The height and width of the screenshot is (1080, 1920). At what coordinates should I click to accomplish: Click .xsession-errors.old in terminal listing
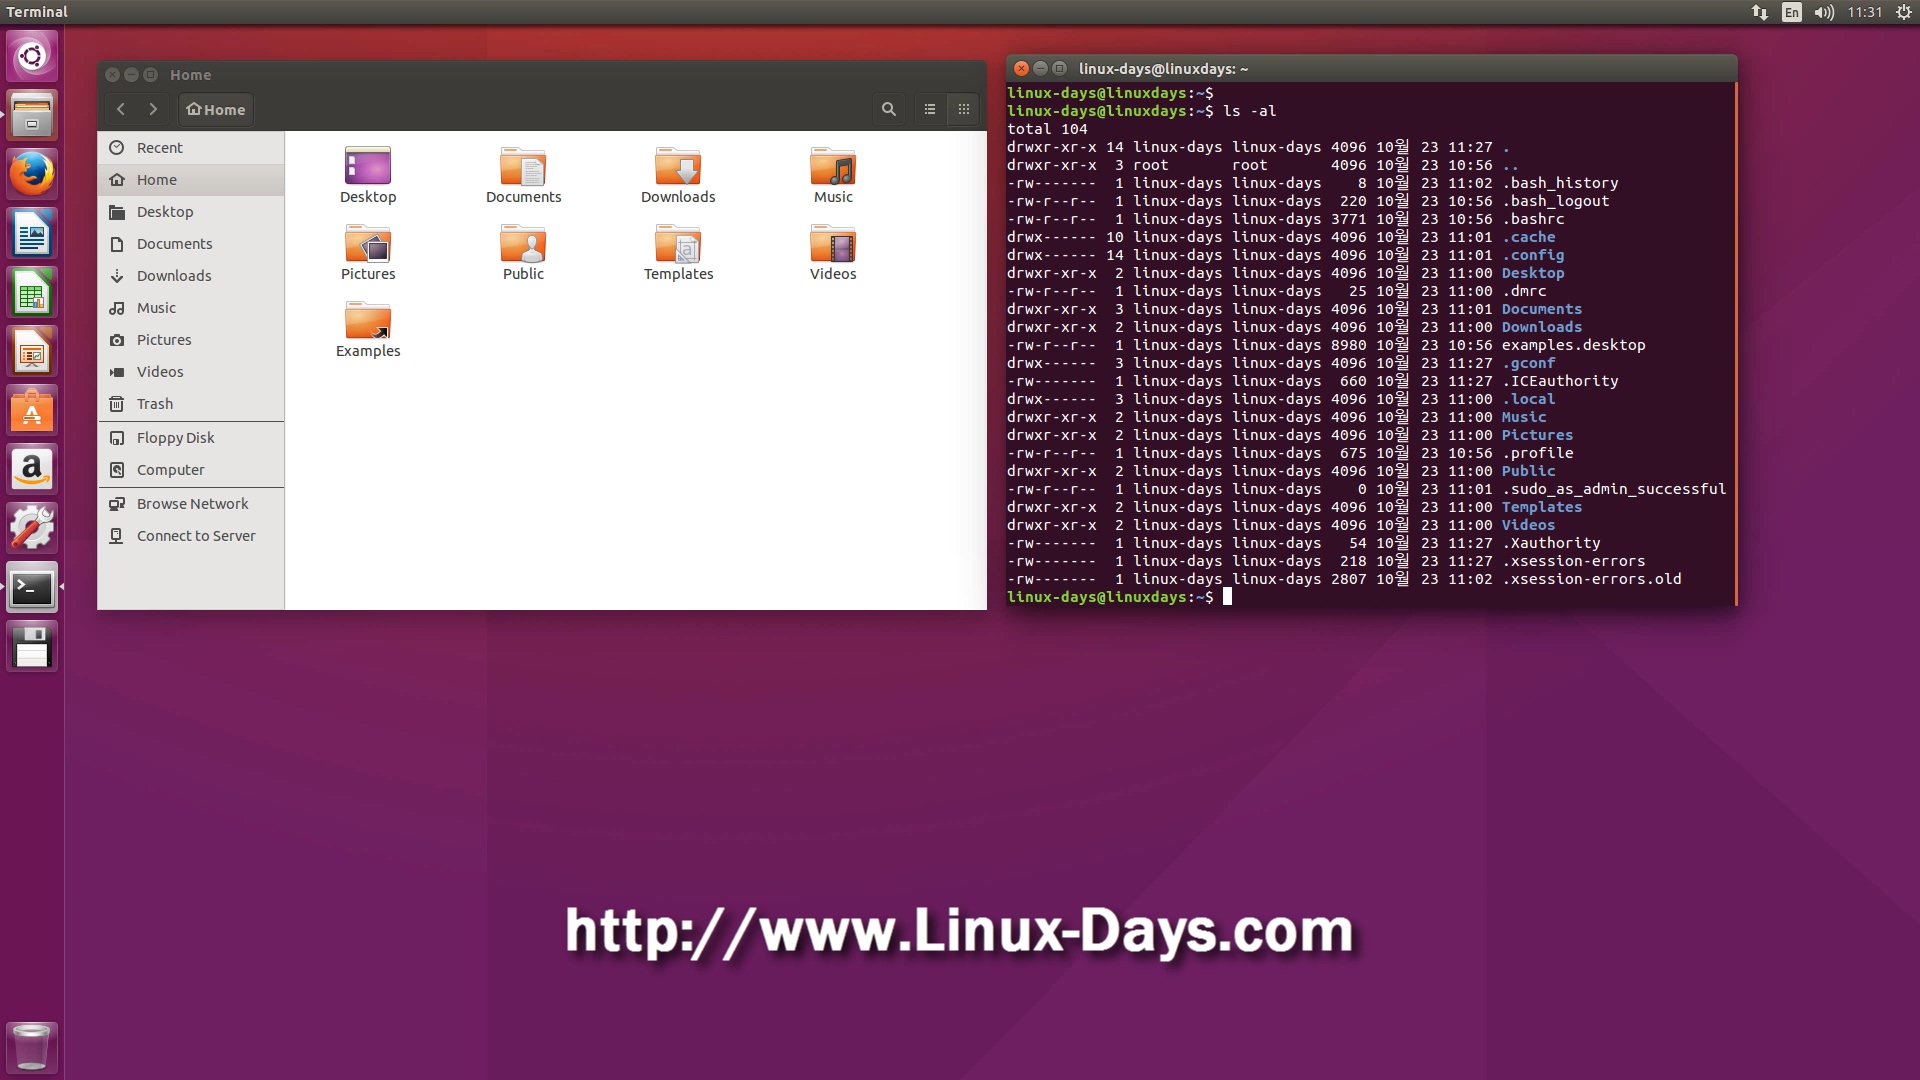[1591, 579]
